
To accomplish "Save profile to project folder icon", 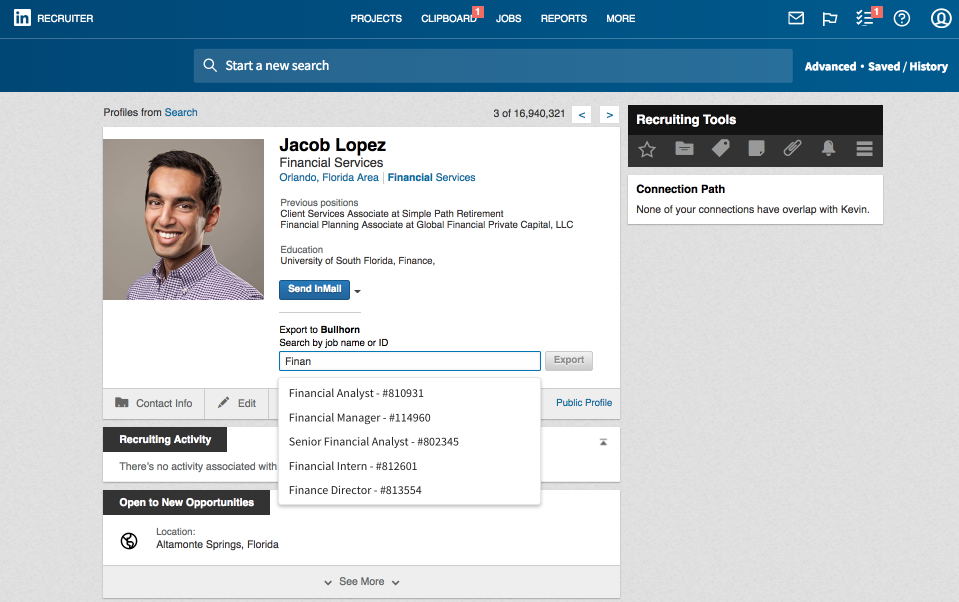I will pyautogui.click(x=684, y=148).
